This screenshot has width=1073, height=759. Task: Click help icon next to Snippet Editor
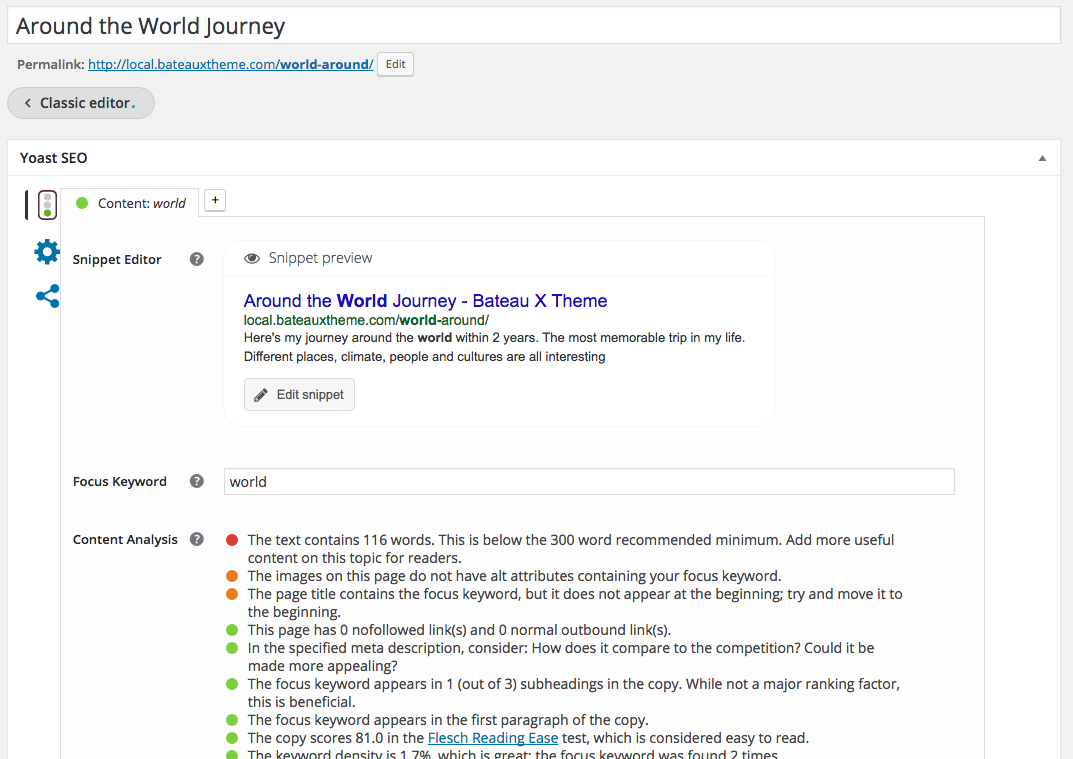coord(196,259)
